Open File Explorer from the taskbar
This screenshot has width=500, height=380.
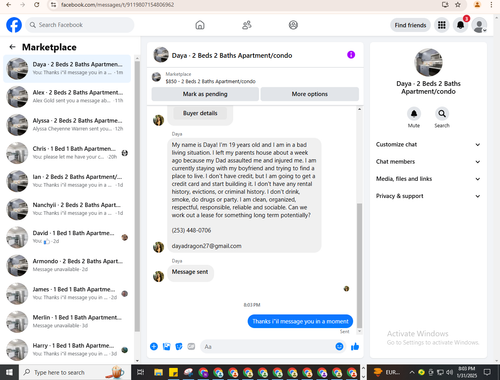[158, 372]
